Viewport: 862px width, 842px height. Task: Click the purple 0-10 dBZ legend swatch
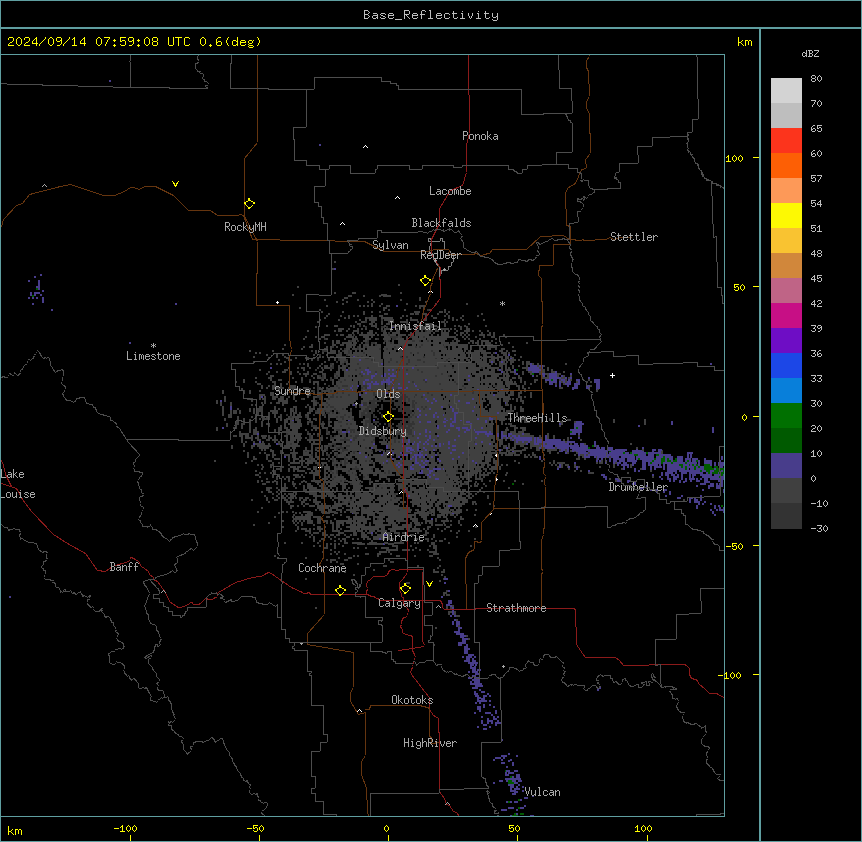tap(786, 466)
